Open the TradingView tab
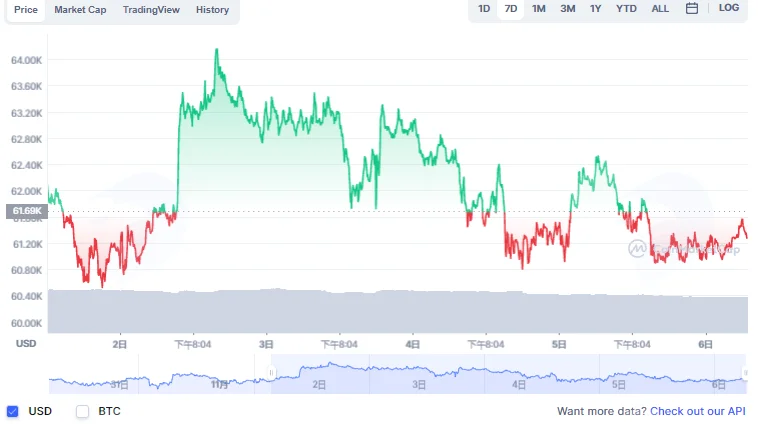 [x=151, y=10]
